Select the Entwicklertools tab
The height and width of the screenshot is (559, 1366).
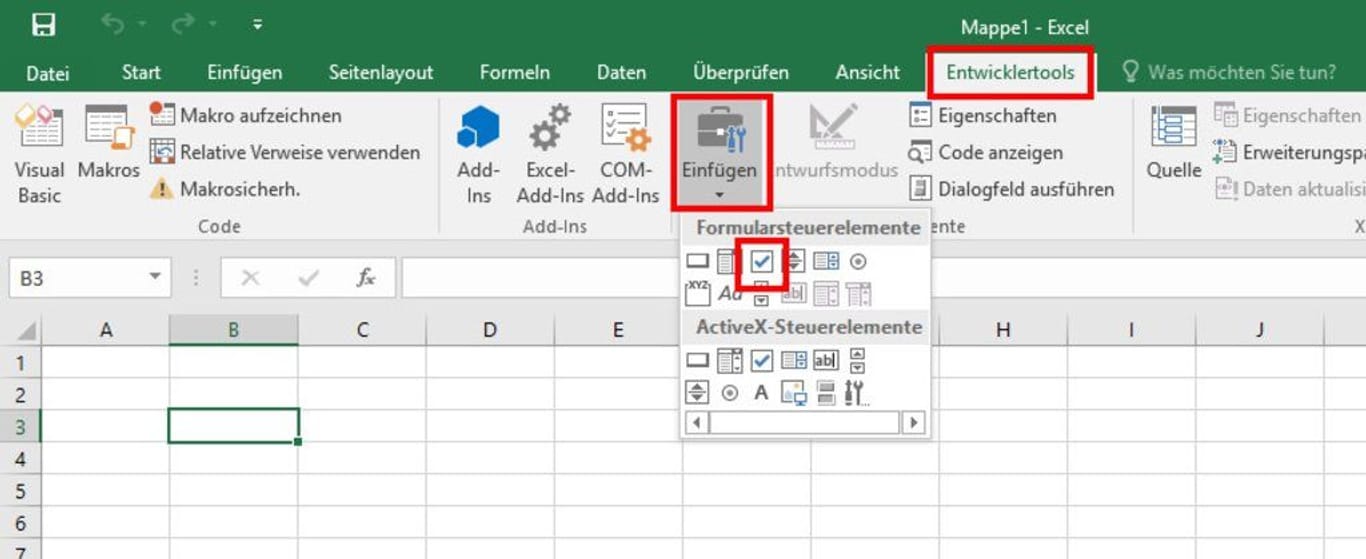(1010, 72)
